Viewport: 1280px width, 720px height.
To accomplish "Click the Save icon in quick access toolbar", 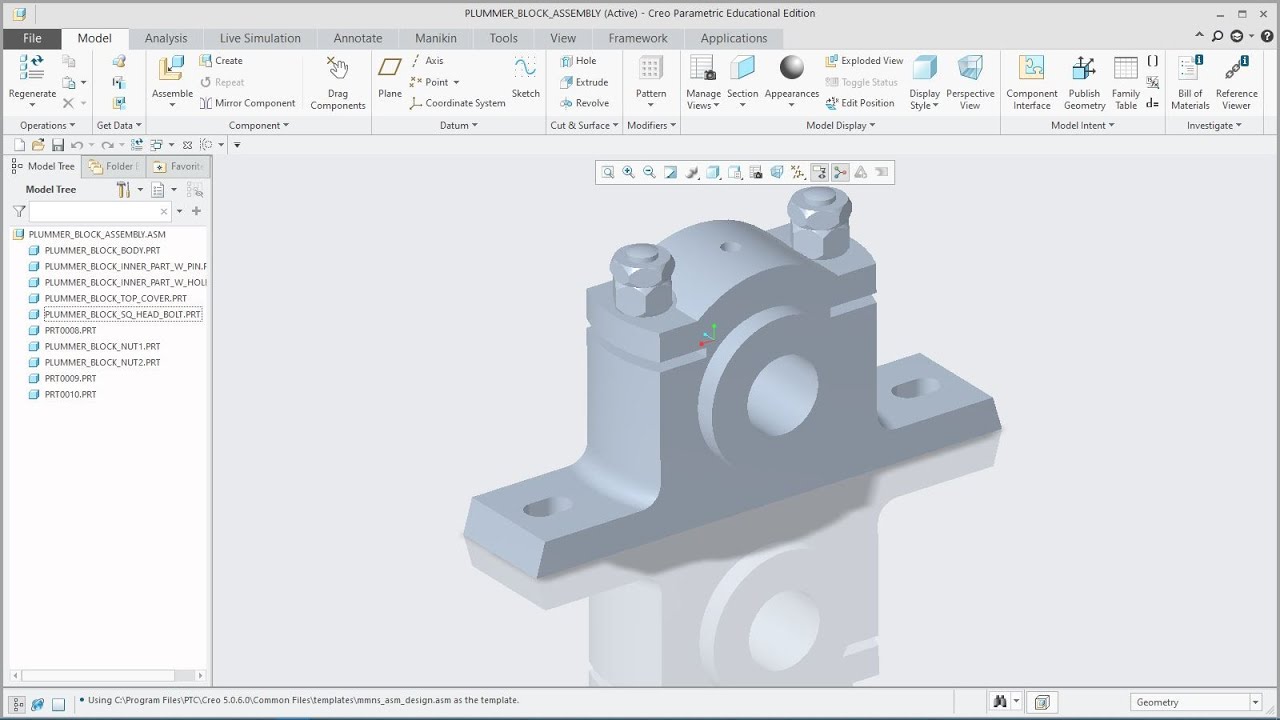I will [x=58, y=145].
